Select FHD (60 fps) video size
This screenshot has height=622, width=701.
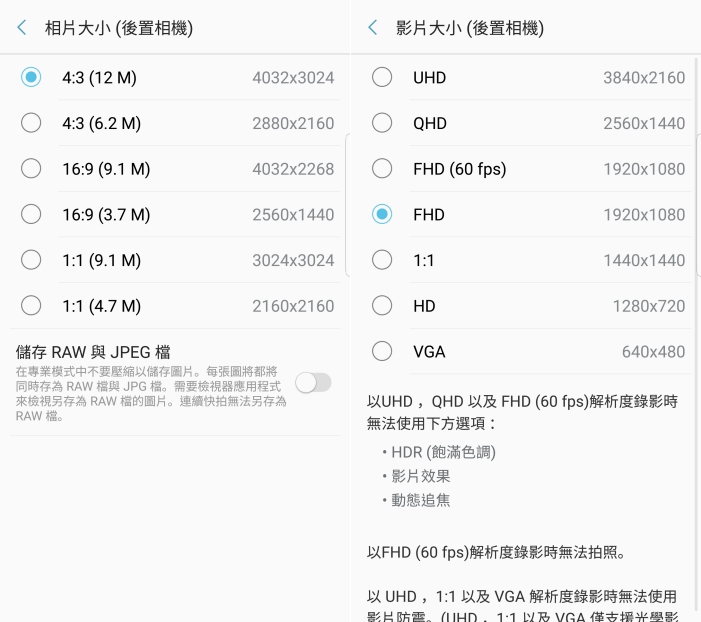(x=382, y=169)
